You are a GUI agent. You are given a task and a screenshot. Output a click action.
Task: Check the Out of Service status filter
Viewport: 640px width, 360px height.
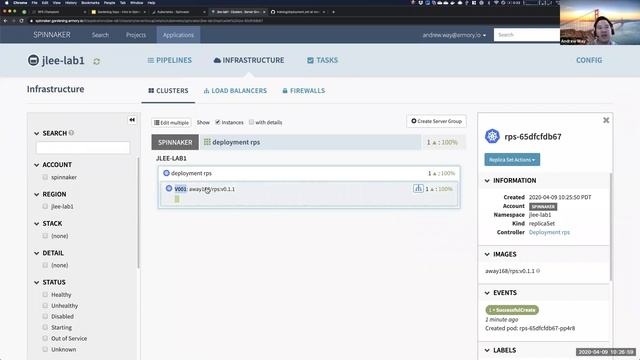(x=45, y=338)
